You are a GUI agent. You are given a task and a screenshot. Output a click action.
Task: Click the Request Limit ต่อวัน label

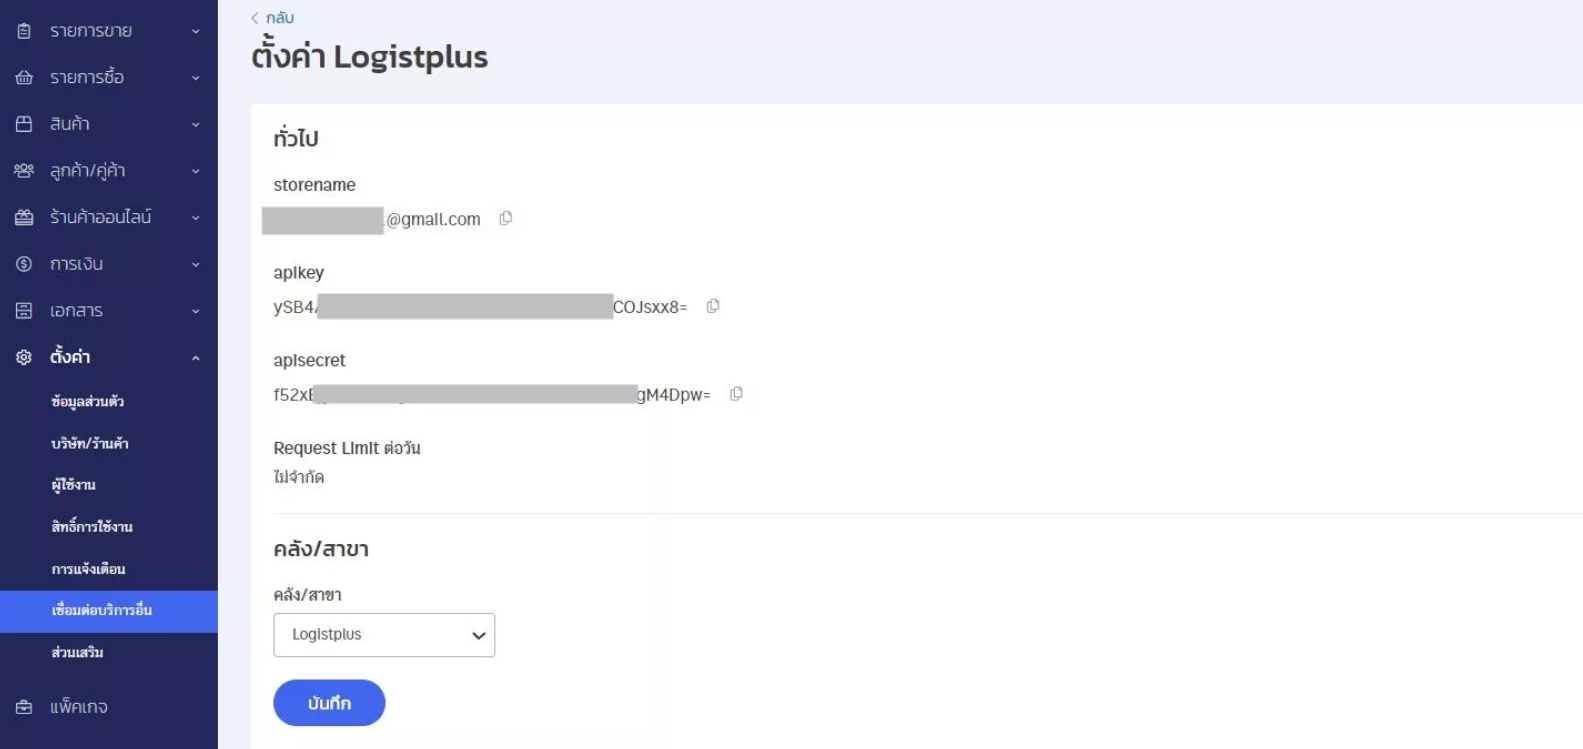pos(346,448)
